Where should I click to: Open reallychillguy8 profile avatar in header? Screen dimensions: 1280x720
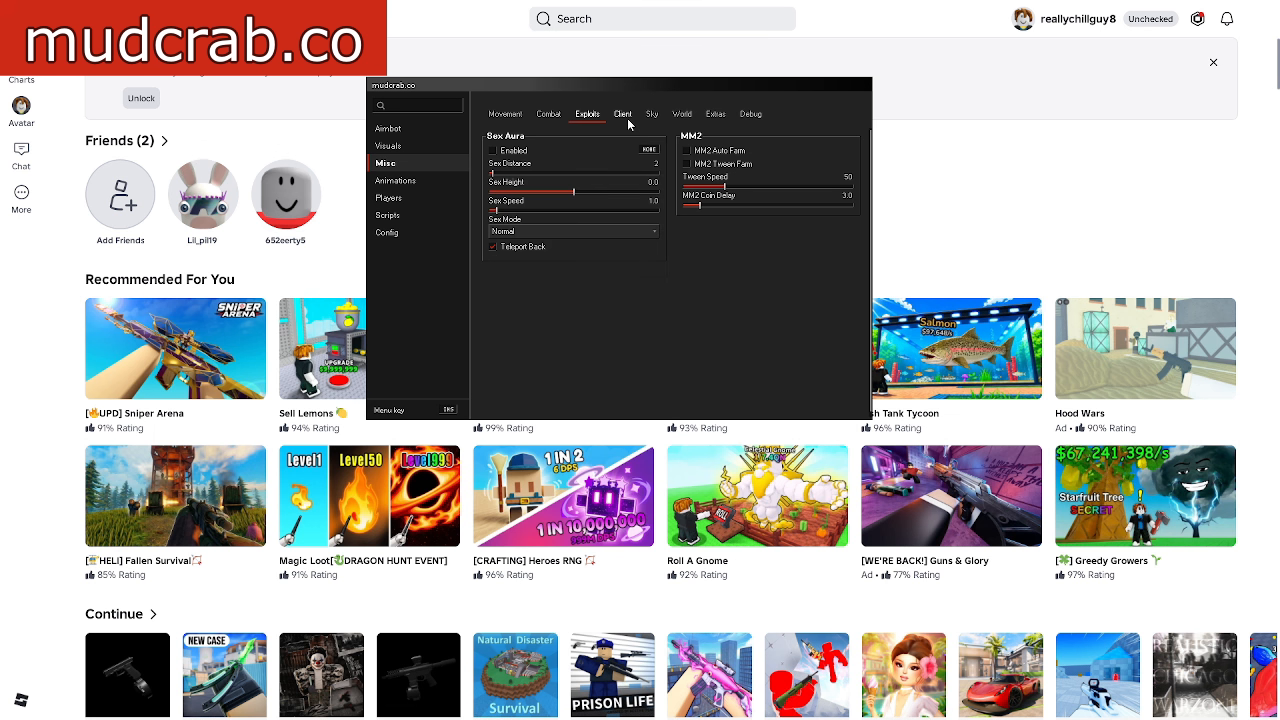1023,19
